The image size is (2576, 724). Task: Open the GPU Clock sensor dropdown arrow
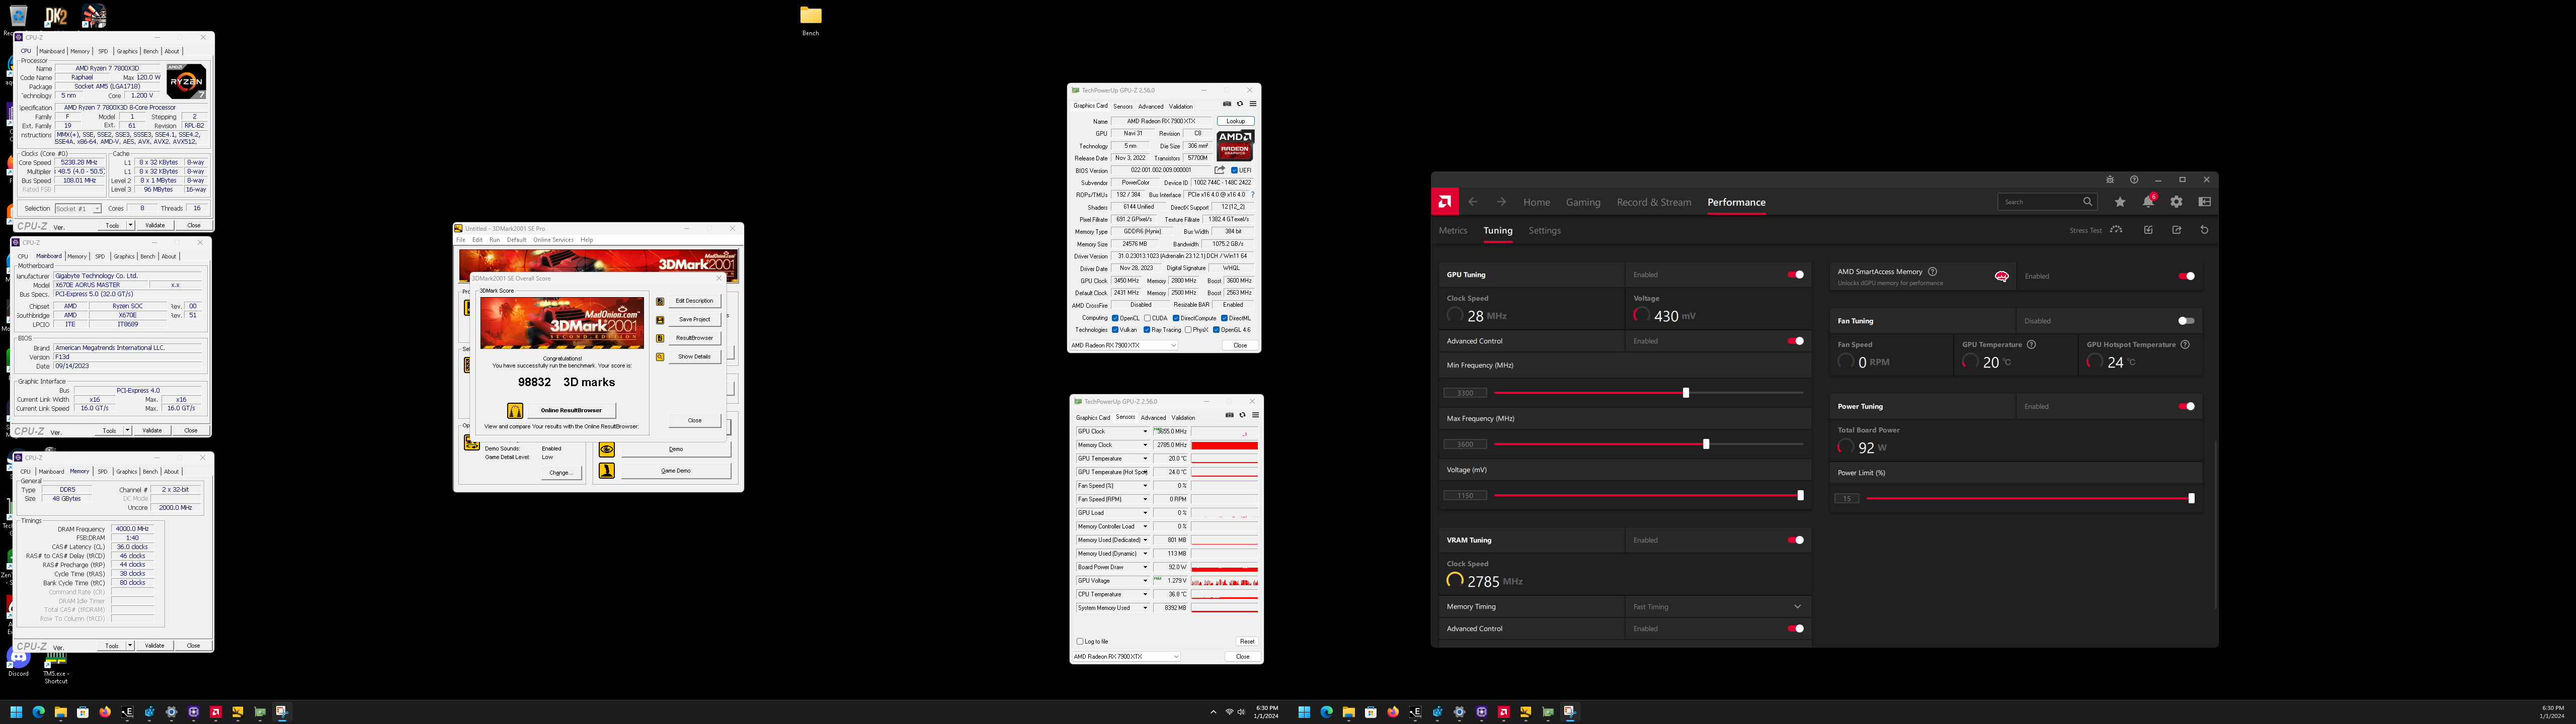pyautogui.click(x=1145, y=432)
